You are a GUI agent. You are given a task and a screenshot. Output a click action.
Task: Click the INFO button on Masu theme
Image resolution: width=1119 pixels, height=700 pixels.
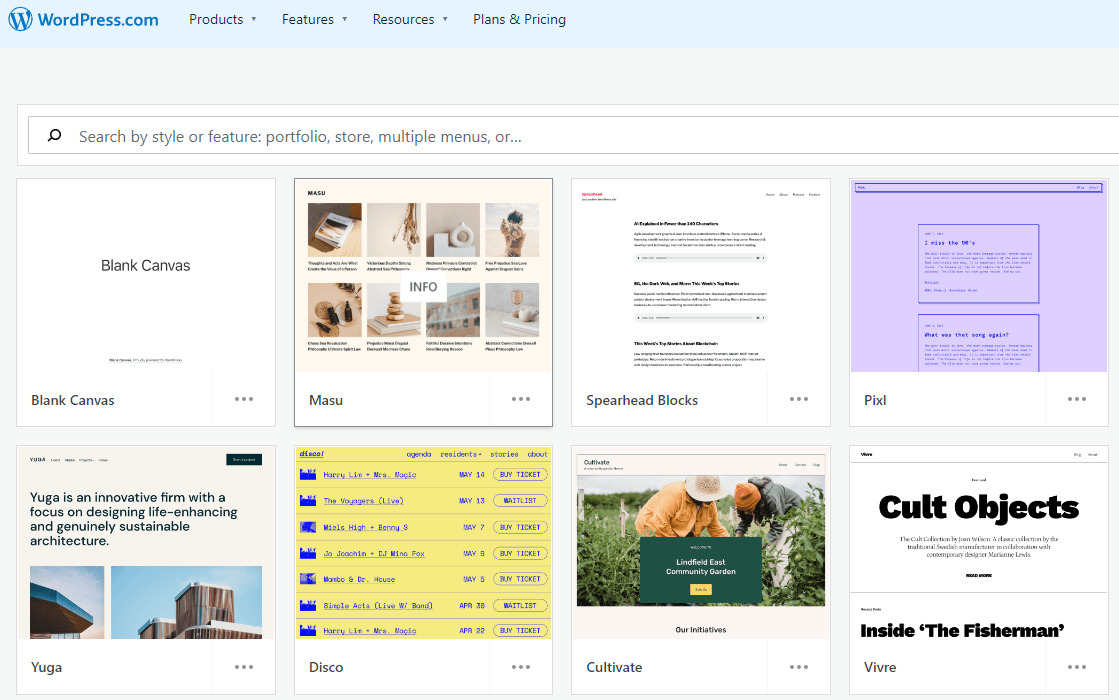coord(423,288)
